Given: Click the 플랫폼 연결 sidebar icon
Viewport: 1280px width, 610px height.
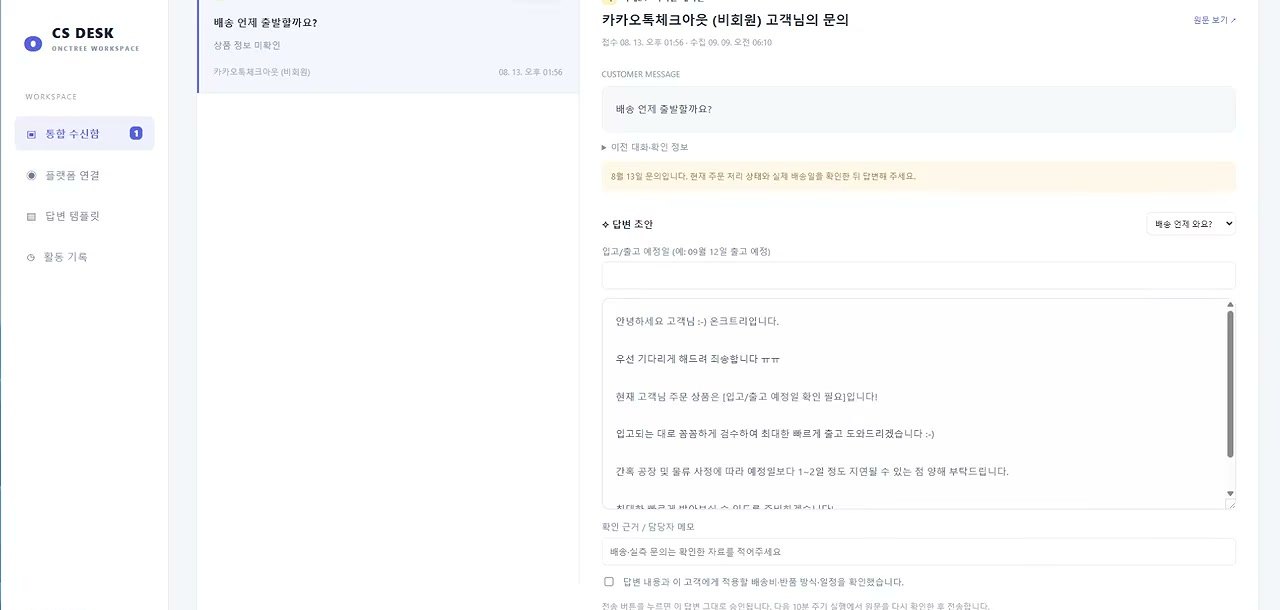Looking at the screenshot, I should click(x=31, y=175).
